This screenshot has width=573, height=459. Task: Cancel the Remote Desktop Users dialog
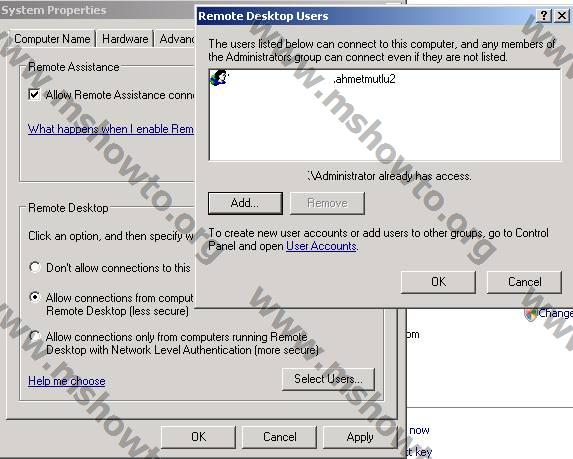(524, 282)
